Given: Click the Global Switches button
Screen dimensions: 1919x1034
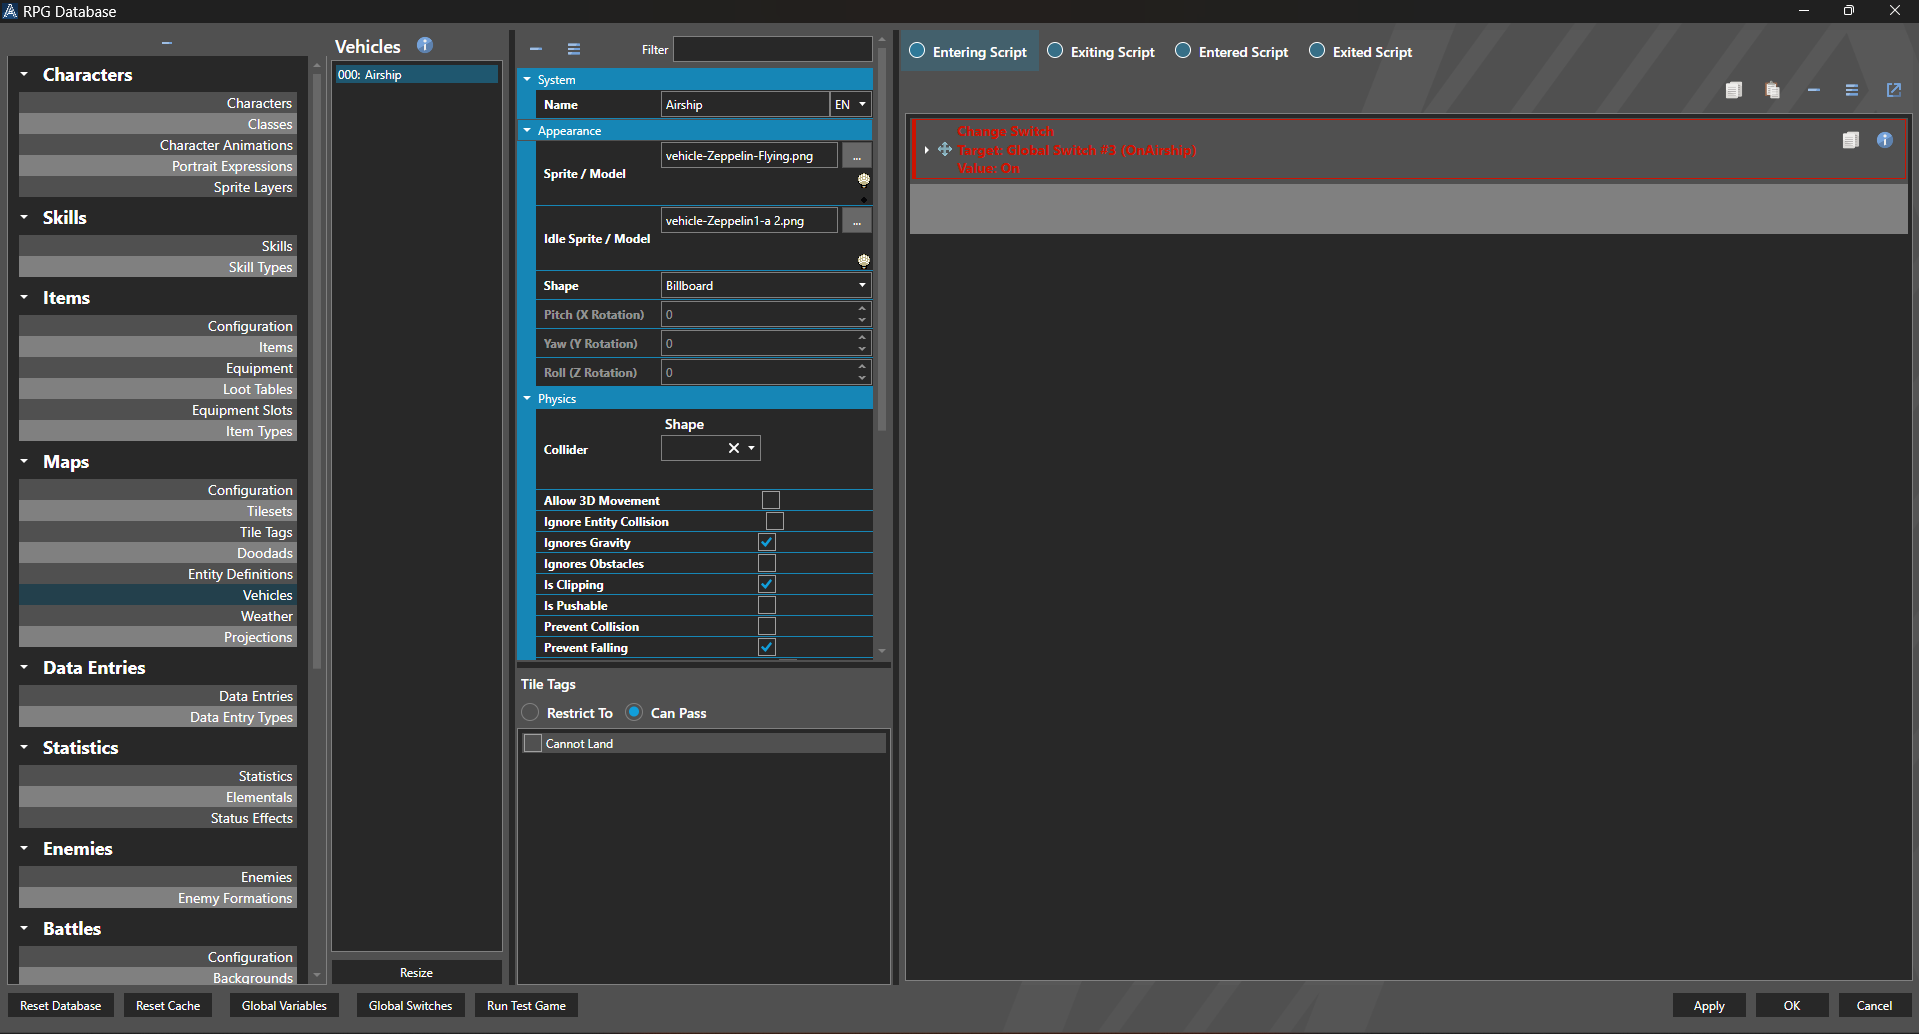Looking at the screenshot, I should (x=410, y=1006).
